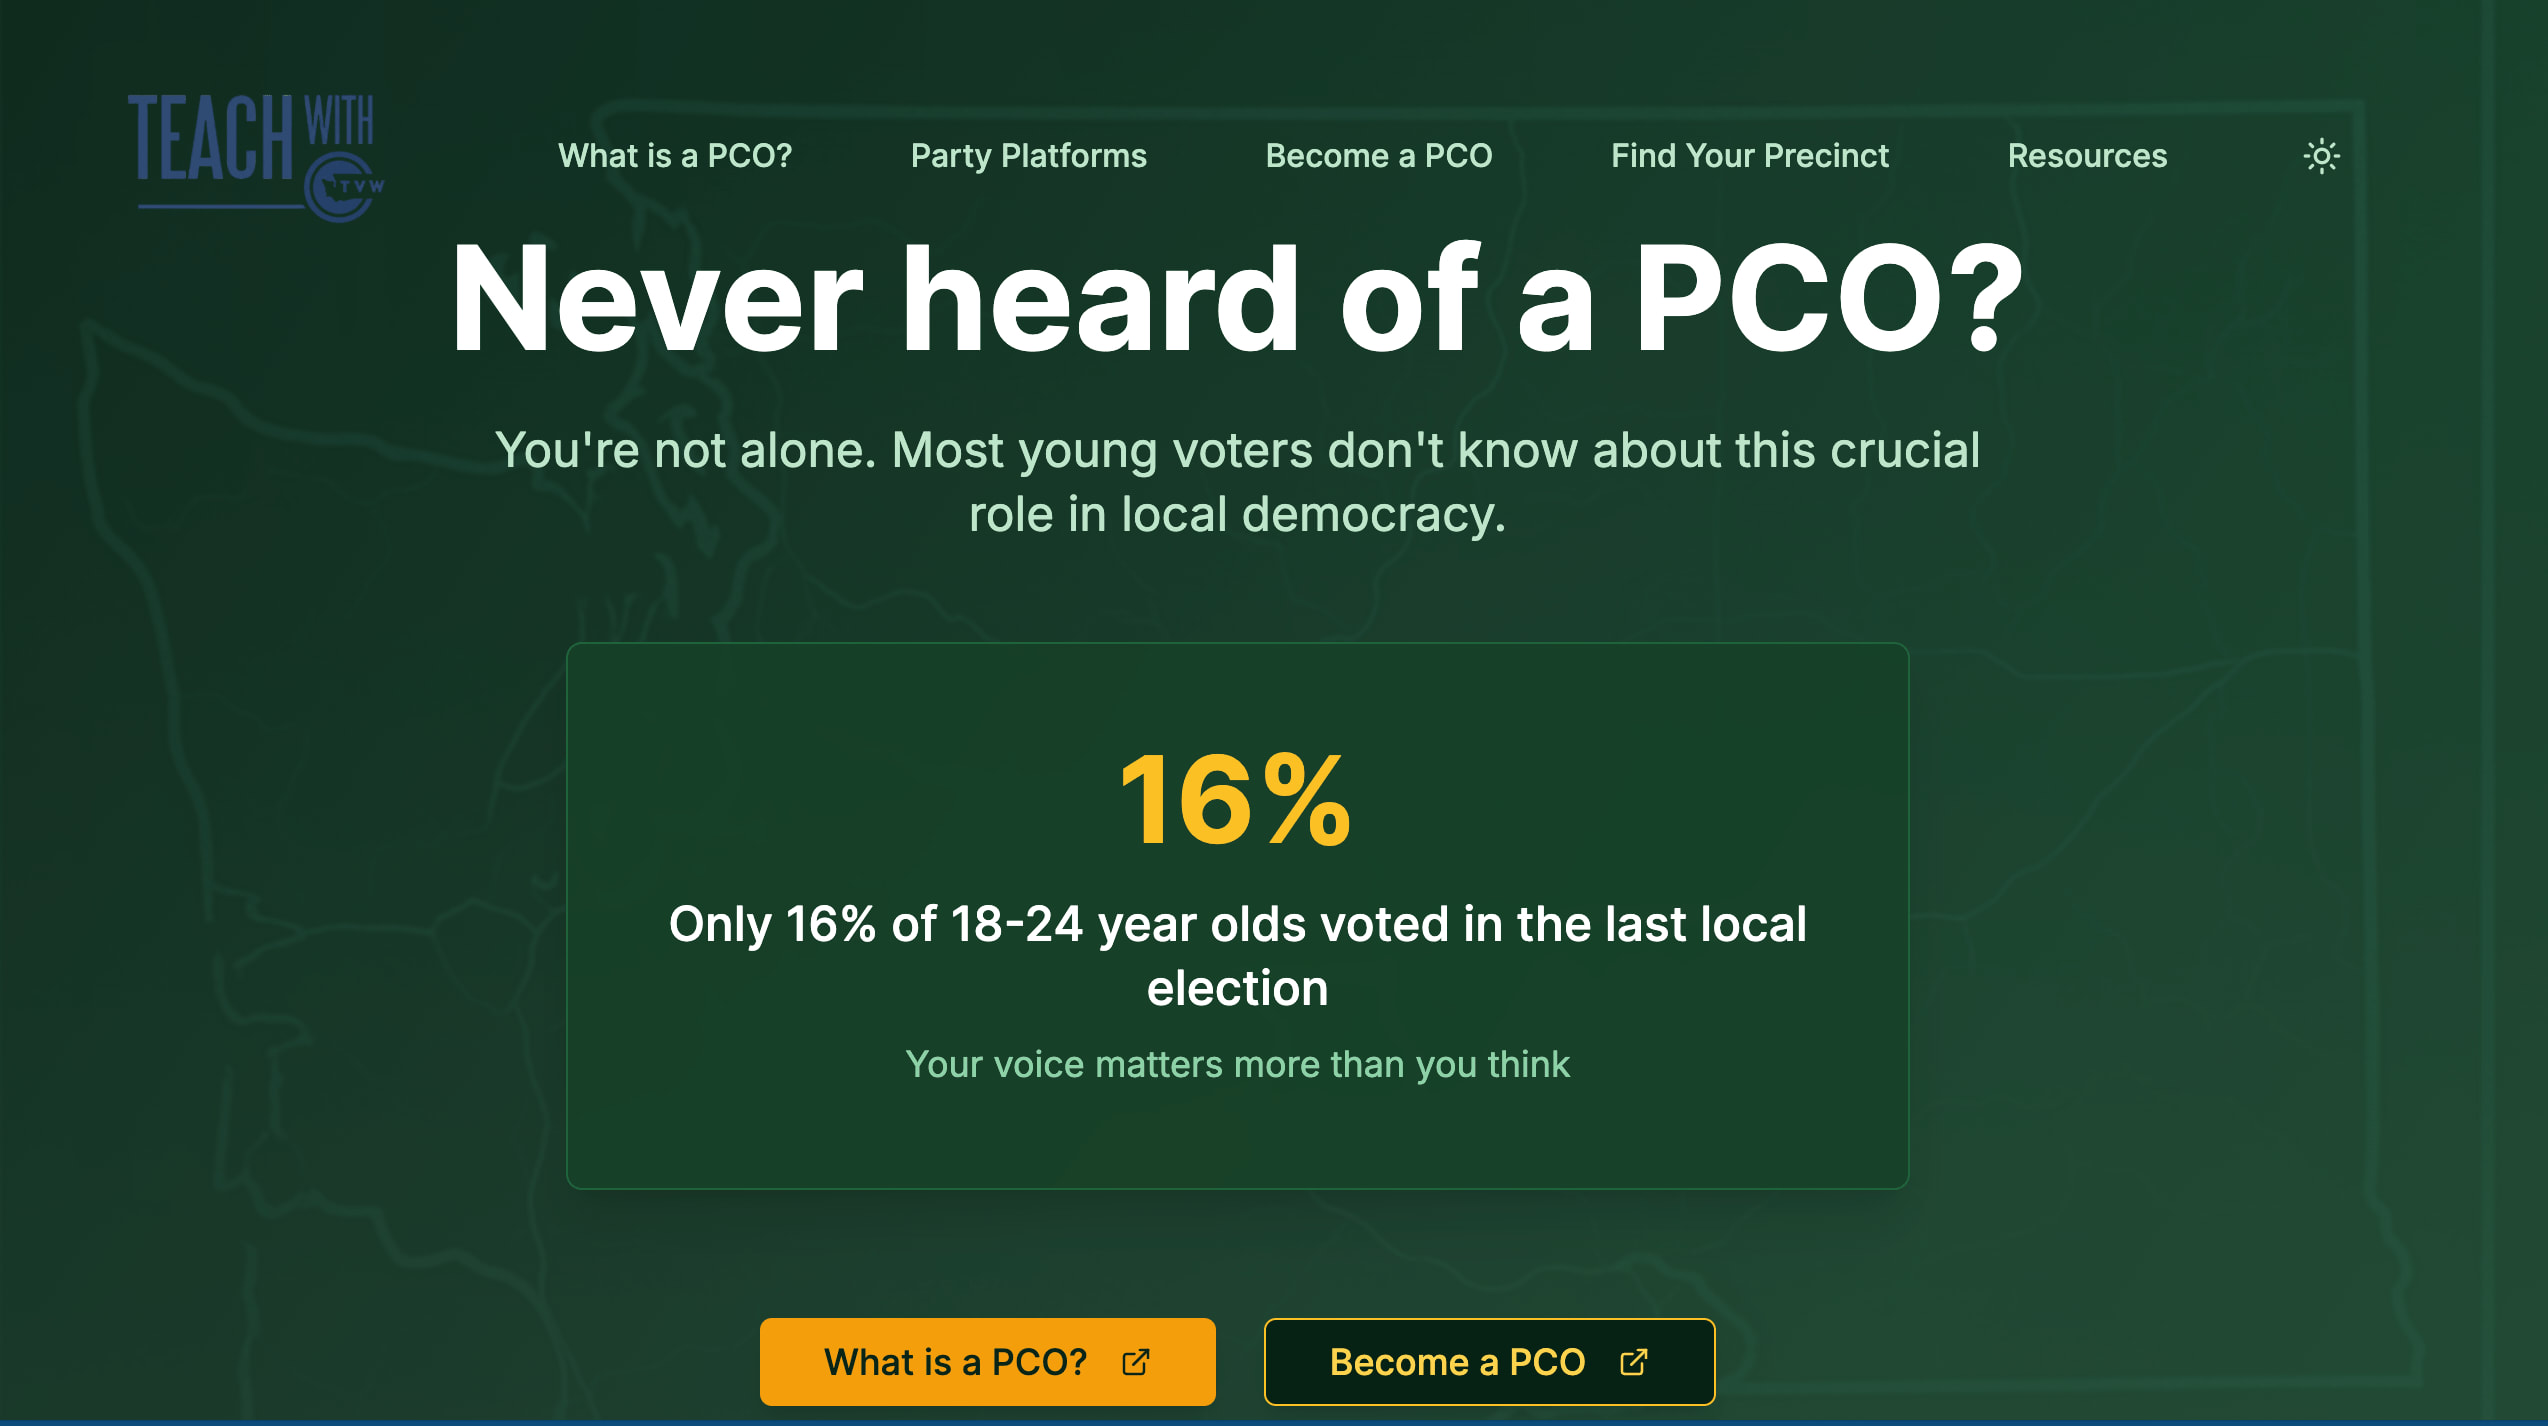Click the circular TVW emblem in logo
Screen dimensions: 2548x1426
coord(340,187)
